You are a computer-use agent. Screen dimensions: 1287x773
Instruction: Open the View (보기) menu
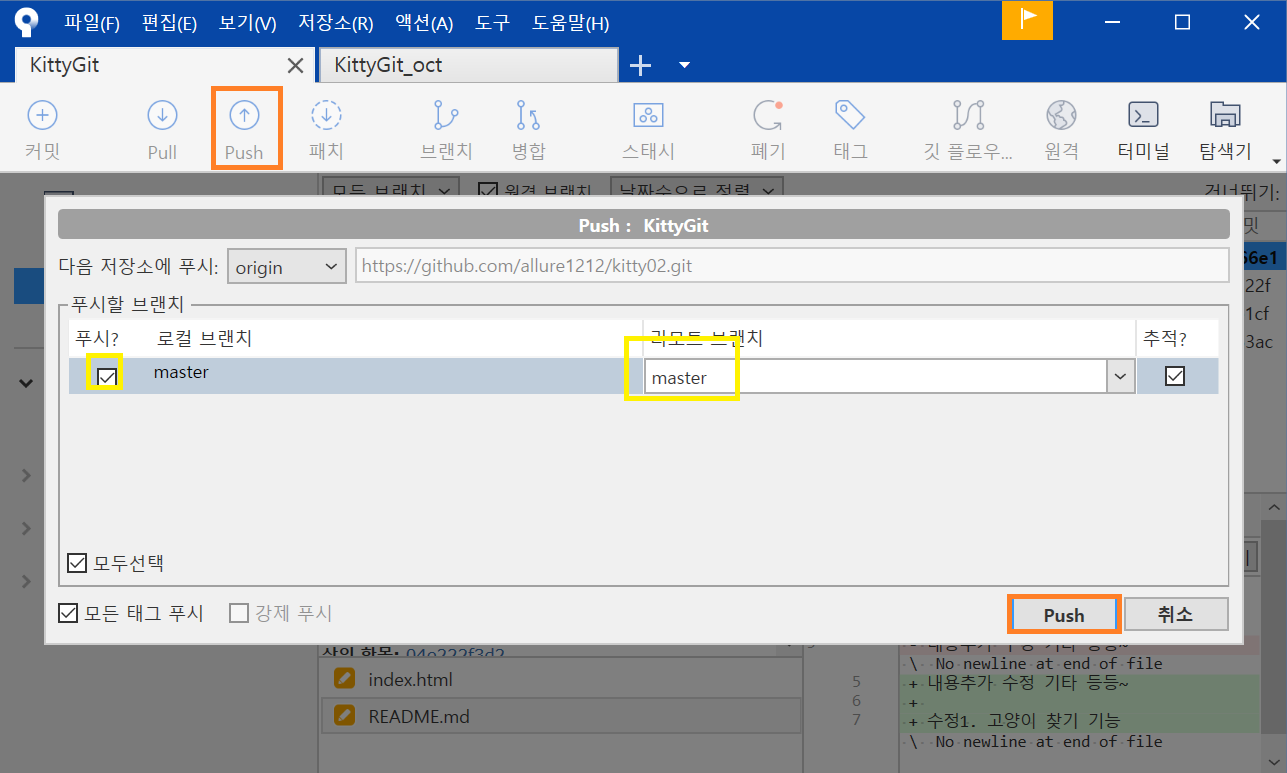pos(248,23)
